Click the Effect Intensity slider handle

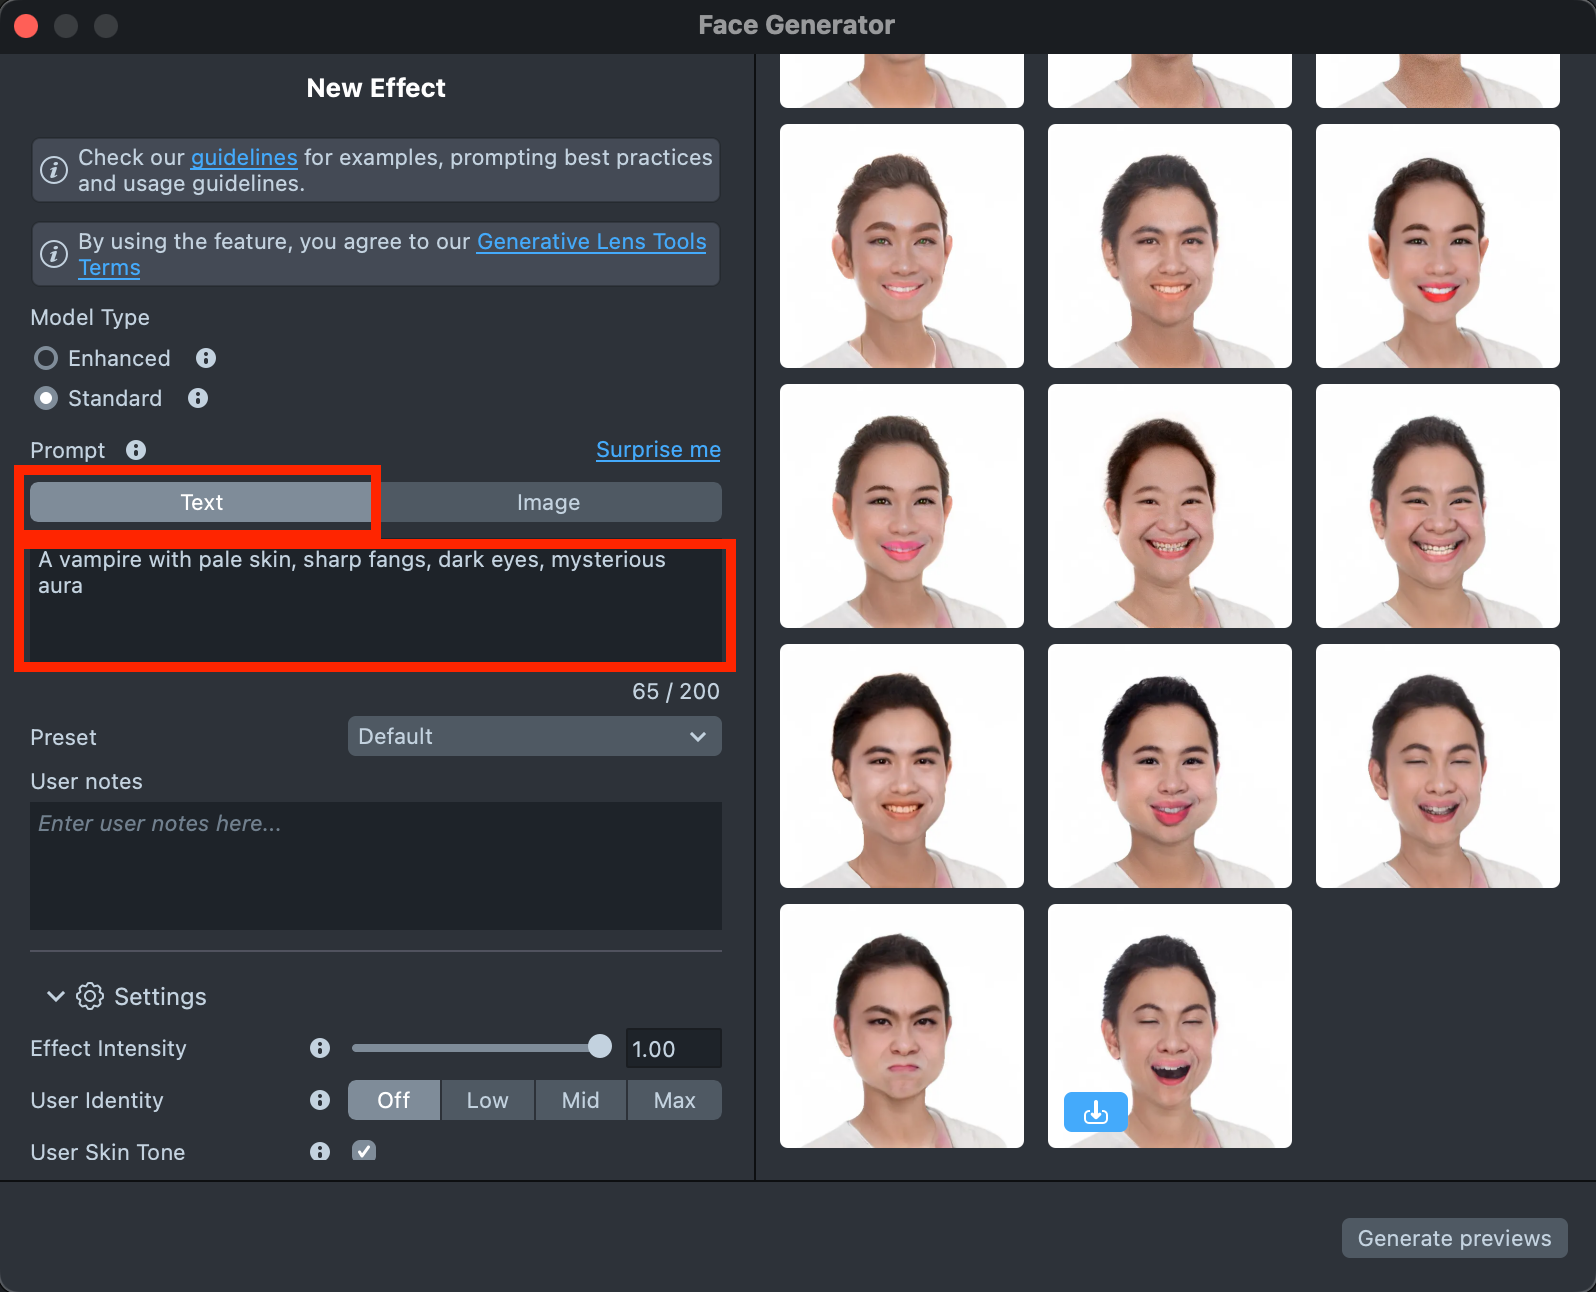[x=600, y=1047]
